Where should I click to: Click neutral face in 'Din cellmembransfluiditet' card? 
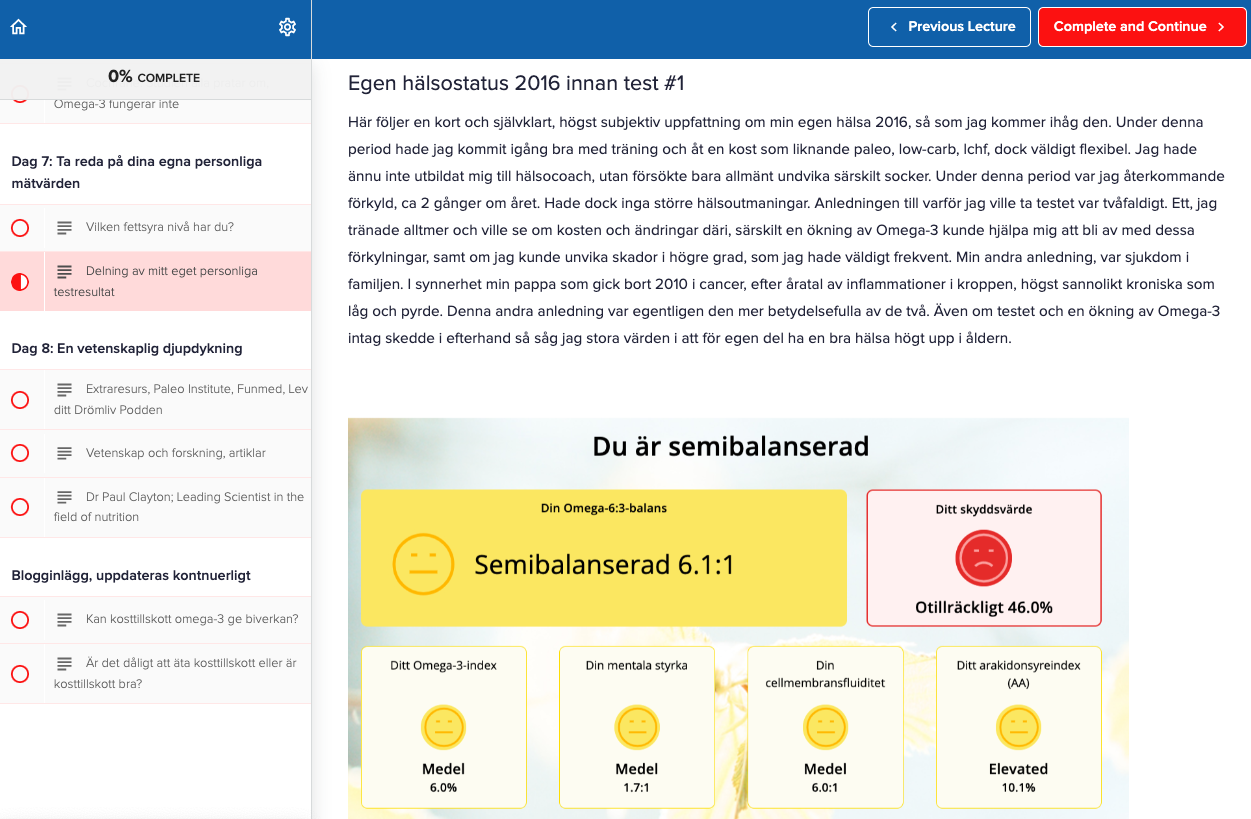(825, 727)
